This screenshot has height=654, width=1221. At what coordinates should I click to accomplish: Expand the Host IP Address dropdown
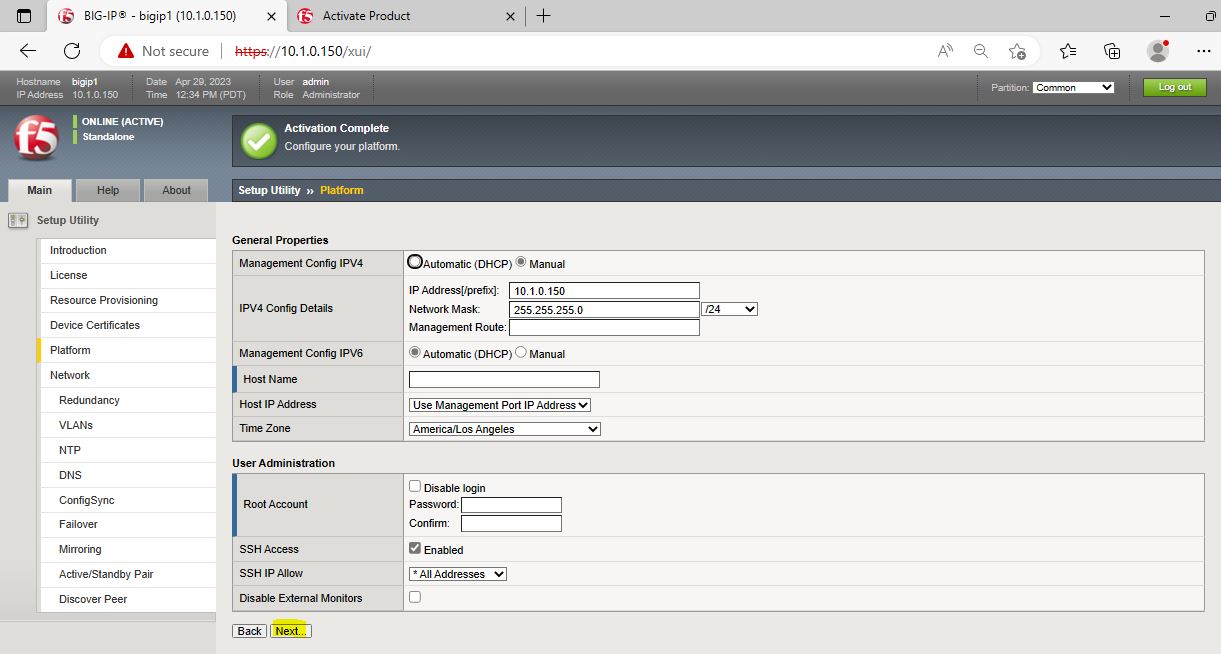click(500, 405)
